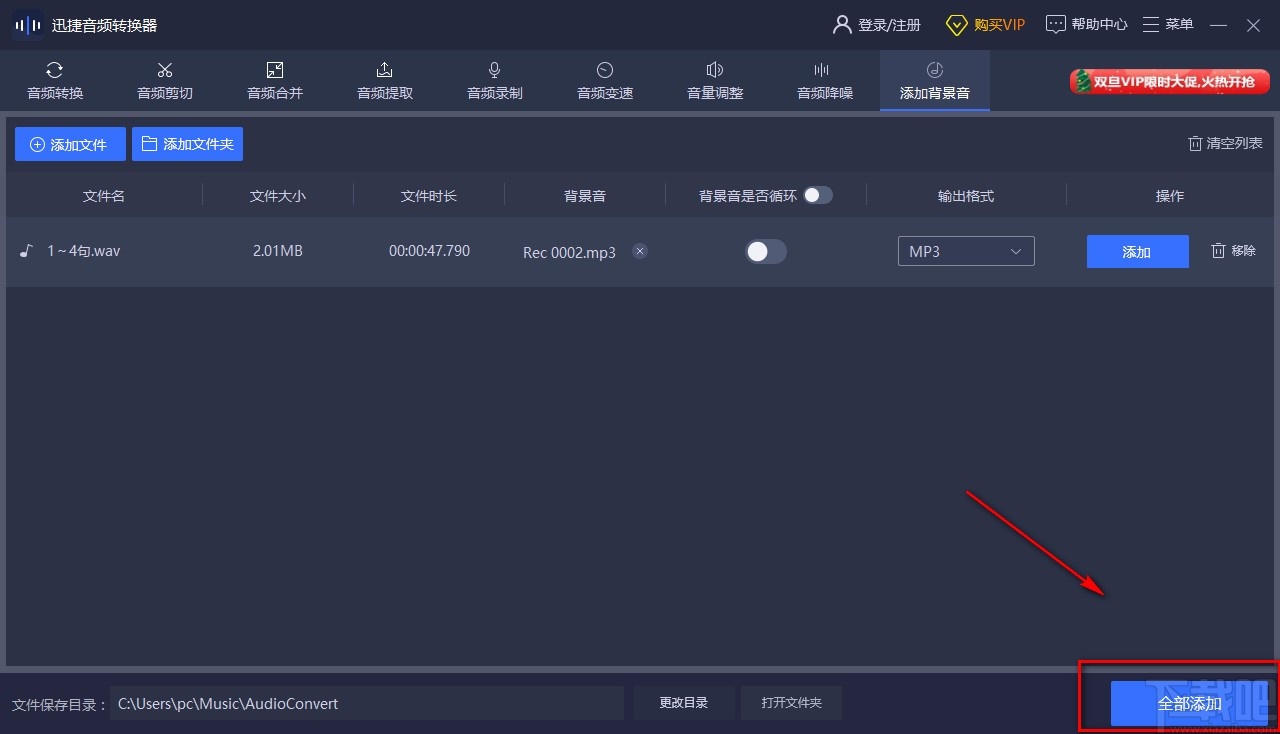Viewport: 1280px width, 734px height.
Task: Remove Rec 0002.mp3 background music
Action: coord(640,251)
